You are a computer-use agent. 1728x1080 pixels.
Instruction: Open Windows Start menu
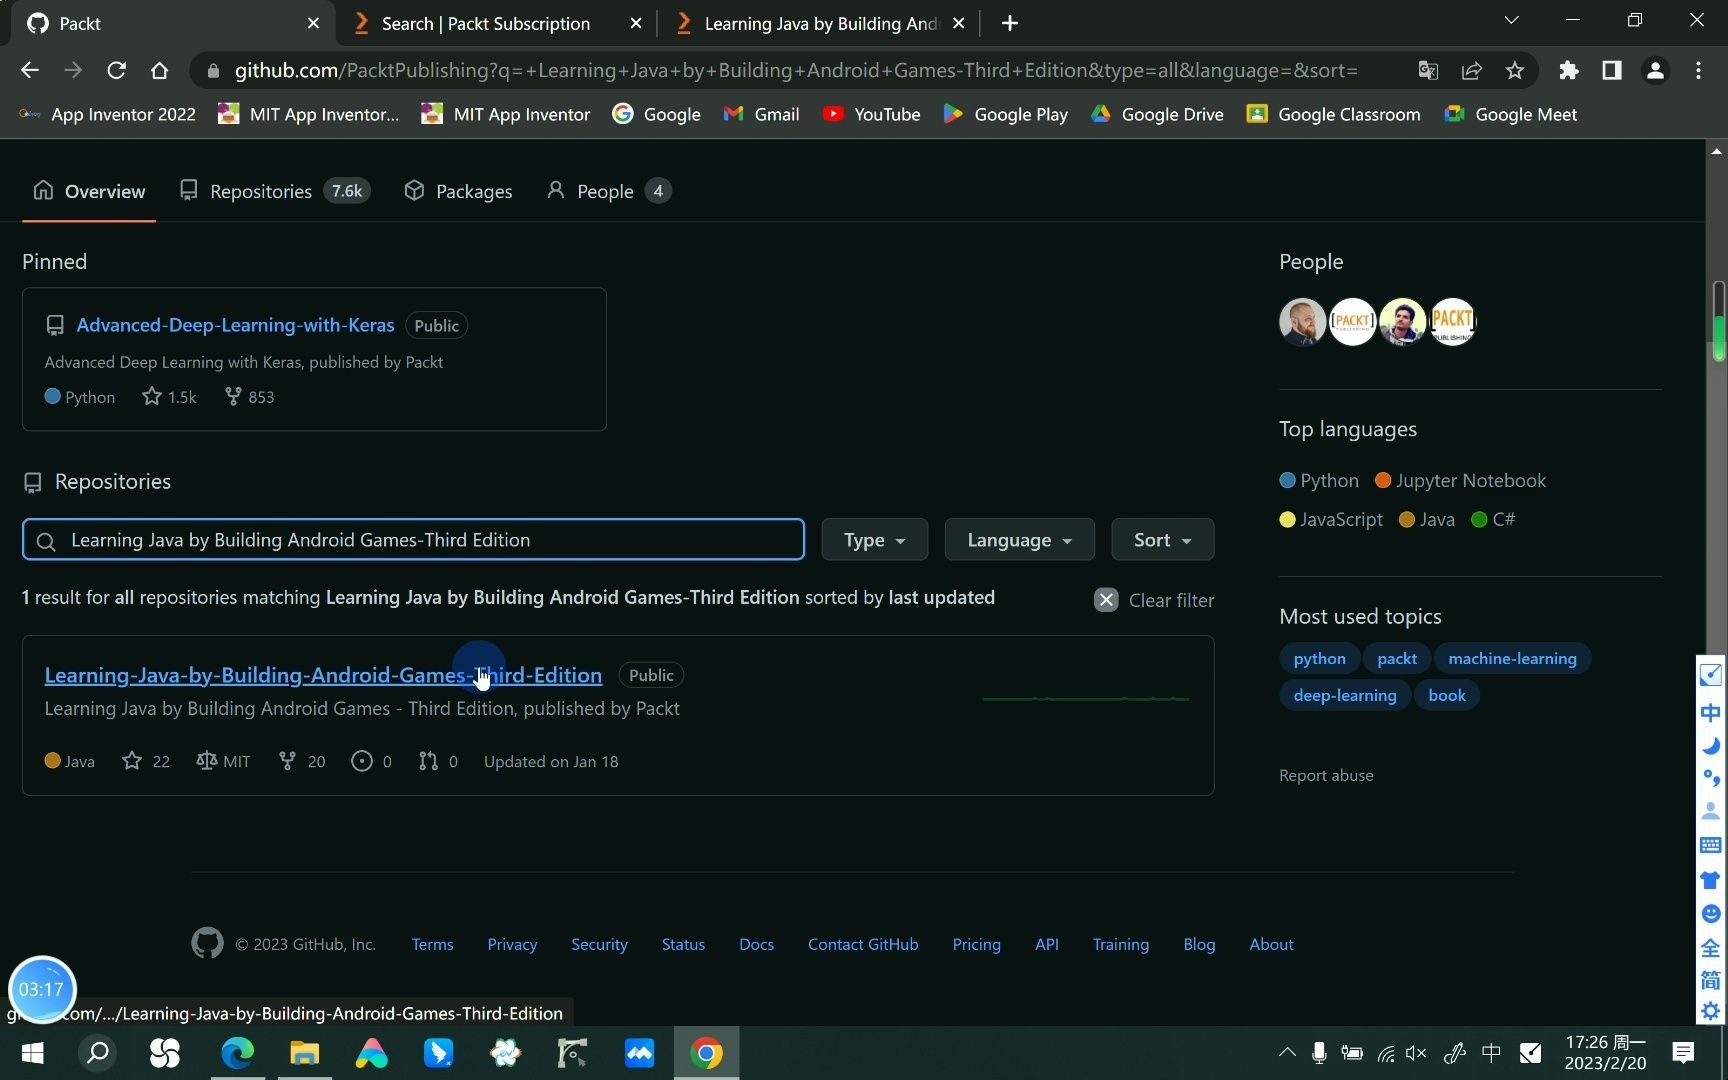32,1053
